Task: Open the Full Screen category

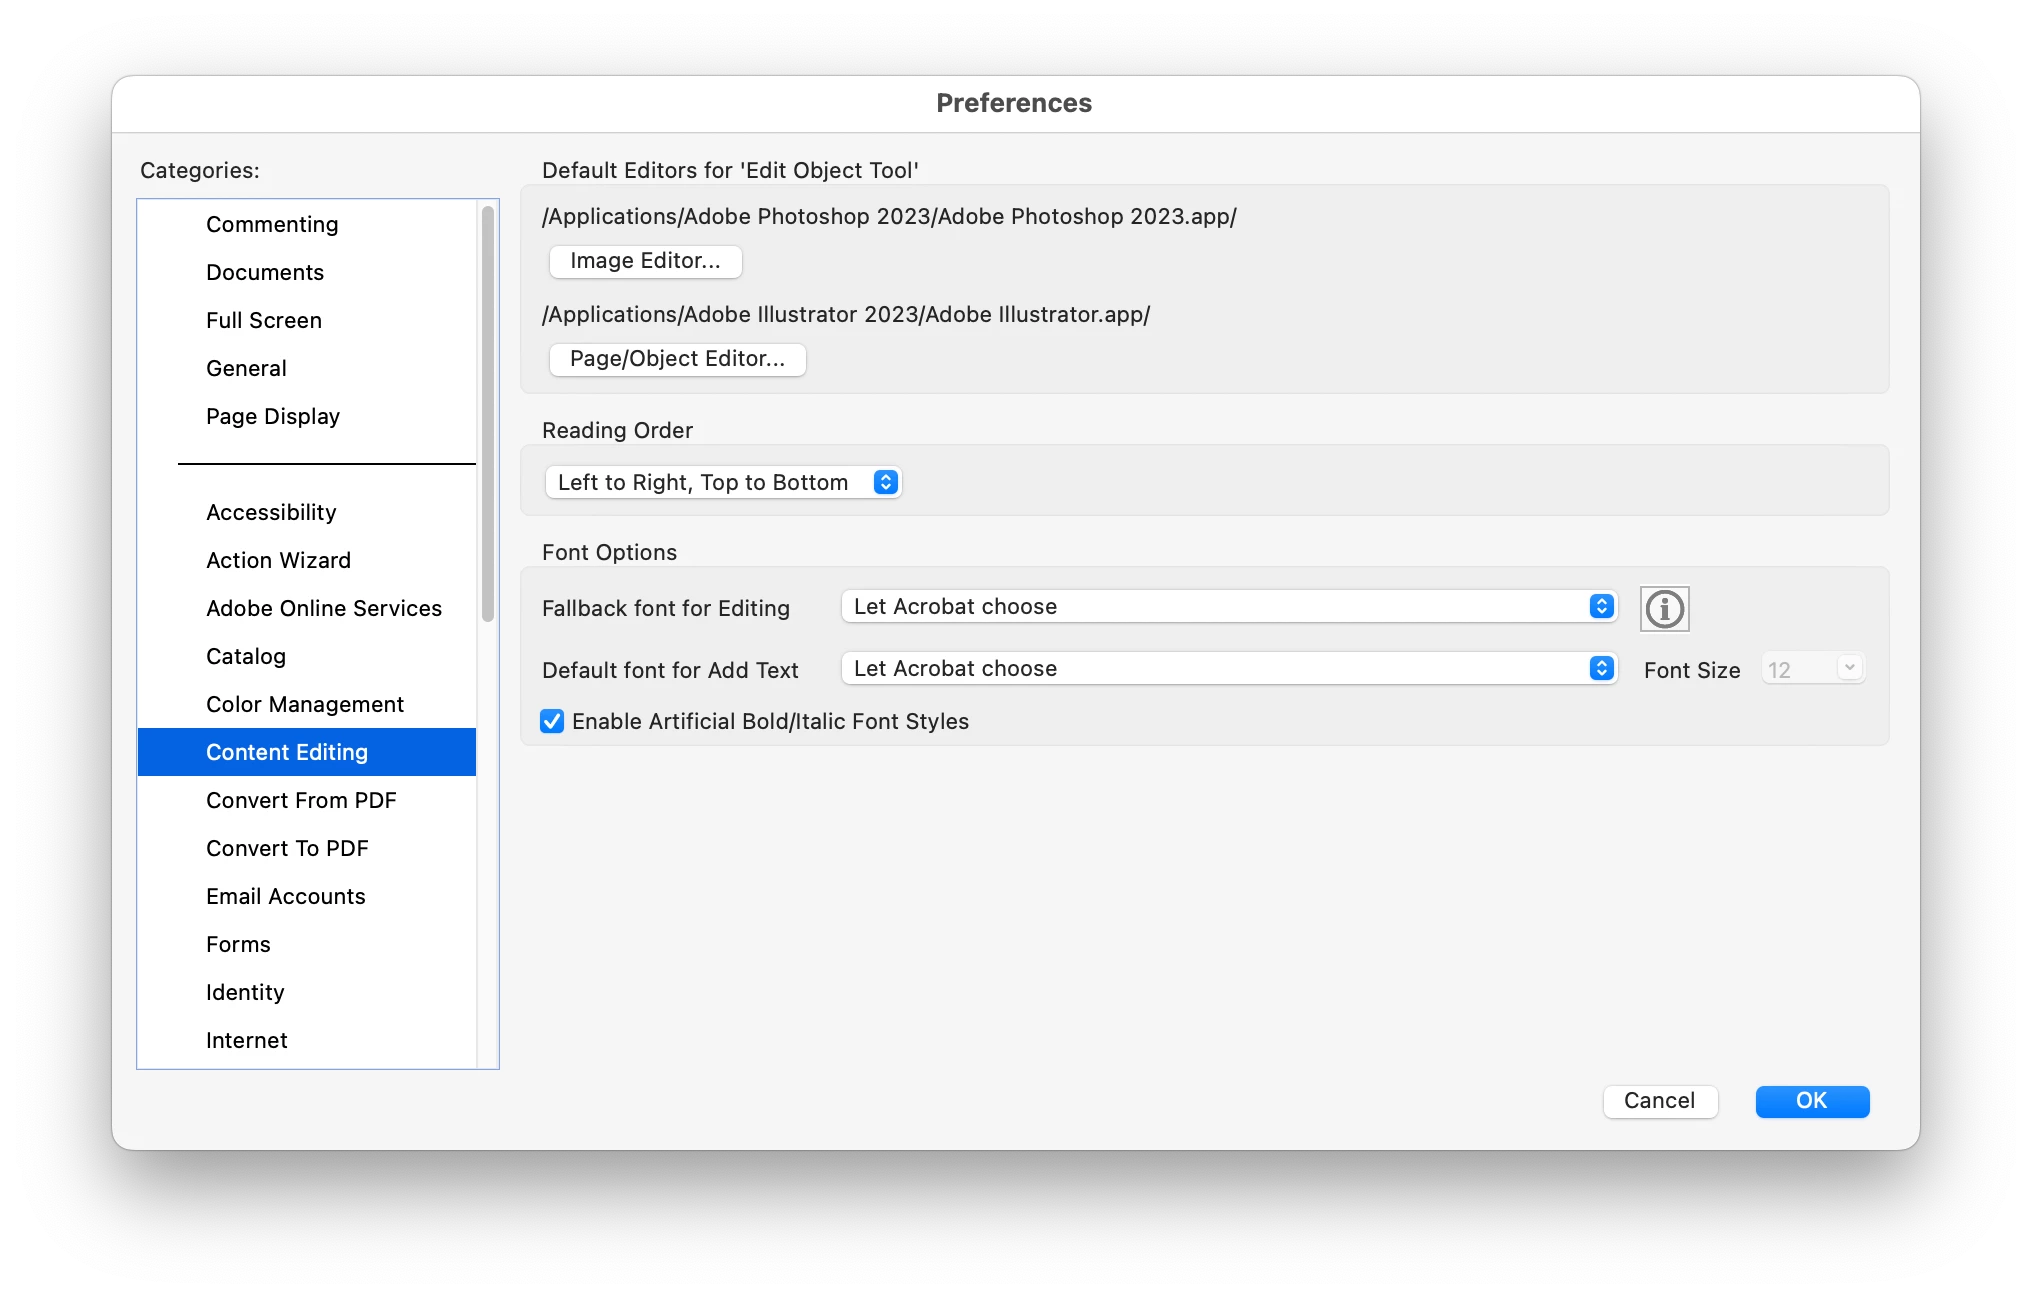Action: point(264,320)
